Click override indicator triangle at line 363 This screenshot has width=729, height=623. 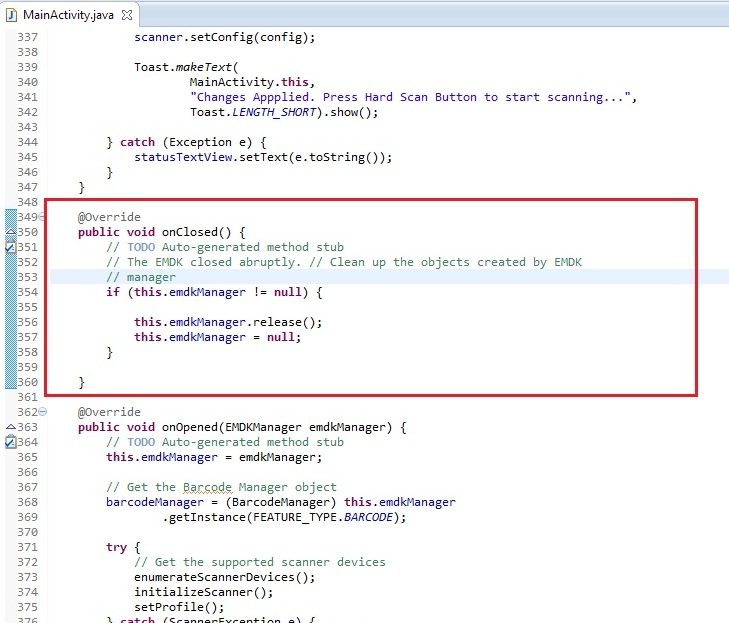point(10,427)
